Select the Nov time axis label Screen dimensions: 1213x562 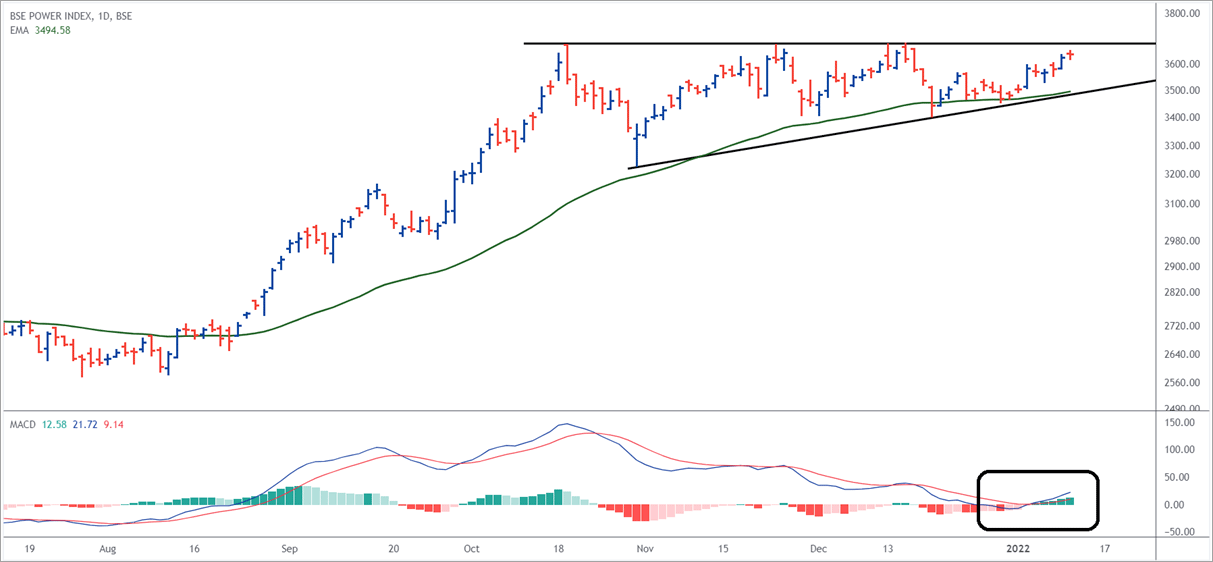click(x=645, y=549)
